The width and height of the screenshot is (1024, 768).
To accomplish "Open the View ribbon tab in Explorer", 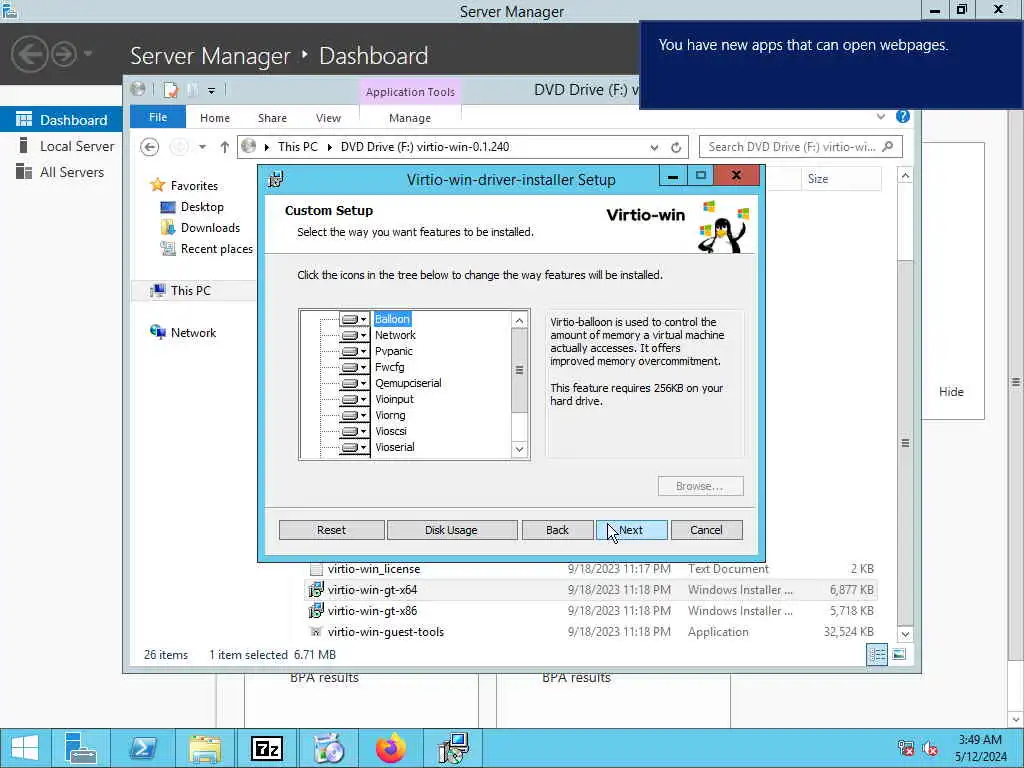I will [328, 118].
